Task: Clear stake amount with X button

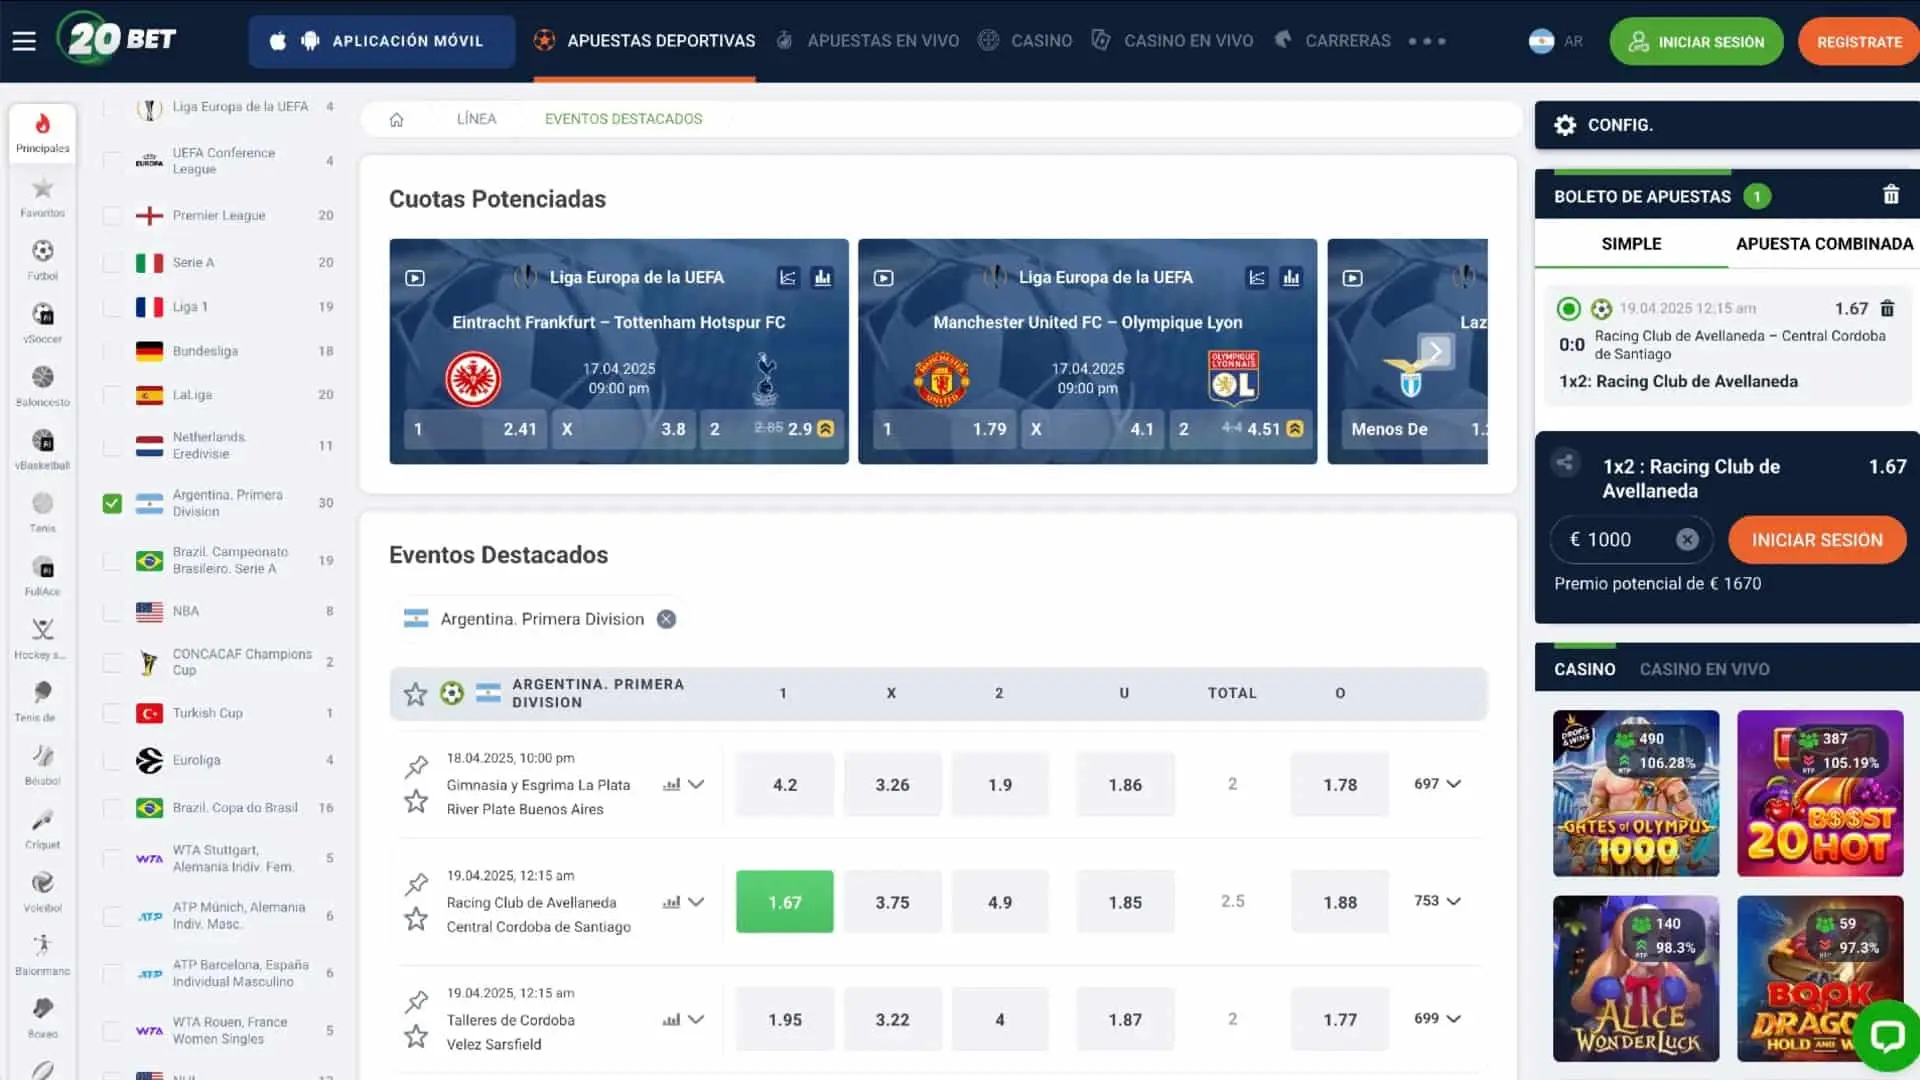Action: coord(1687,540)
